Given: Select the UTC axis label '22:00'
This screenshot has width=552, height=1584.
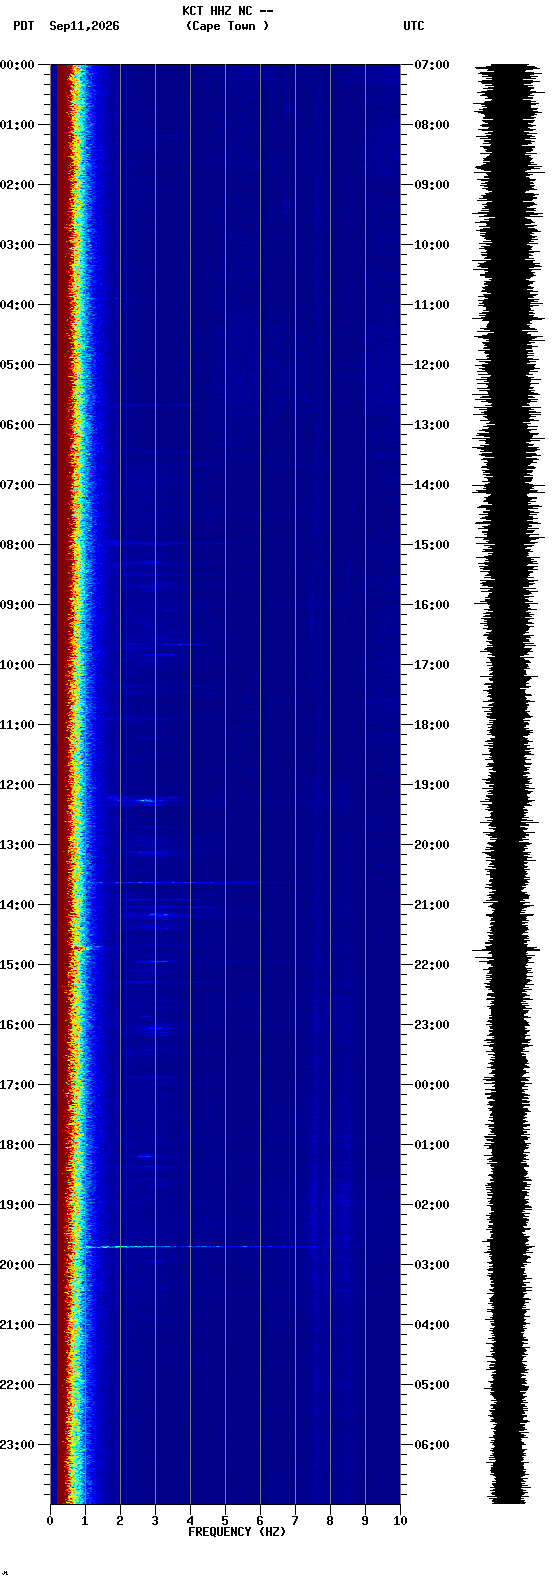Looking at the screenshot, I should coord(432,965).
